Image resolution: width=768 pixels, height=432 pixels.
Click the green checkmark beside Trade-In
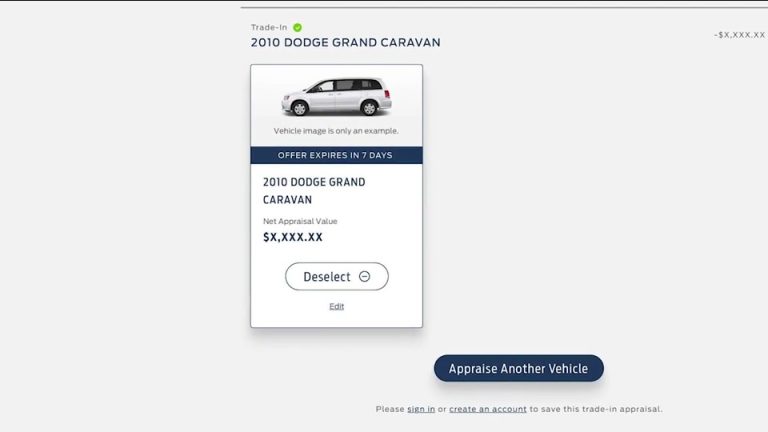tap(297, 27)
